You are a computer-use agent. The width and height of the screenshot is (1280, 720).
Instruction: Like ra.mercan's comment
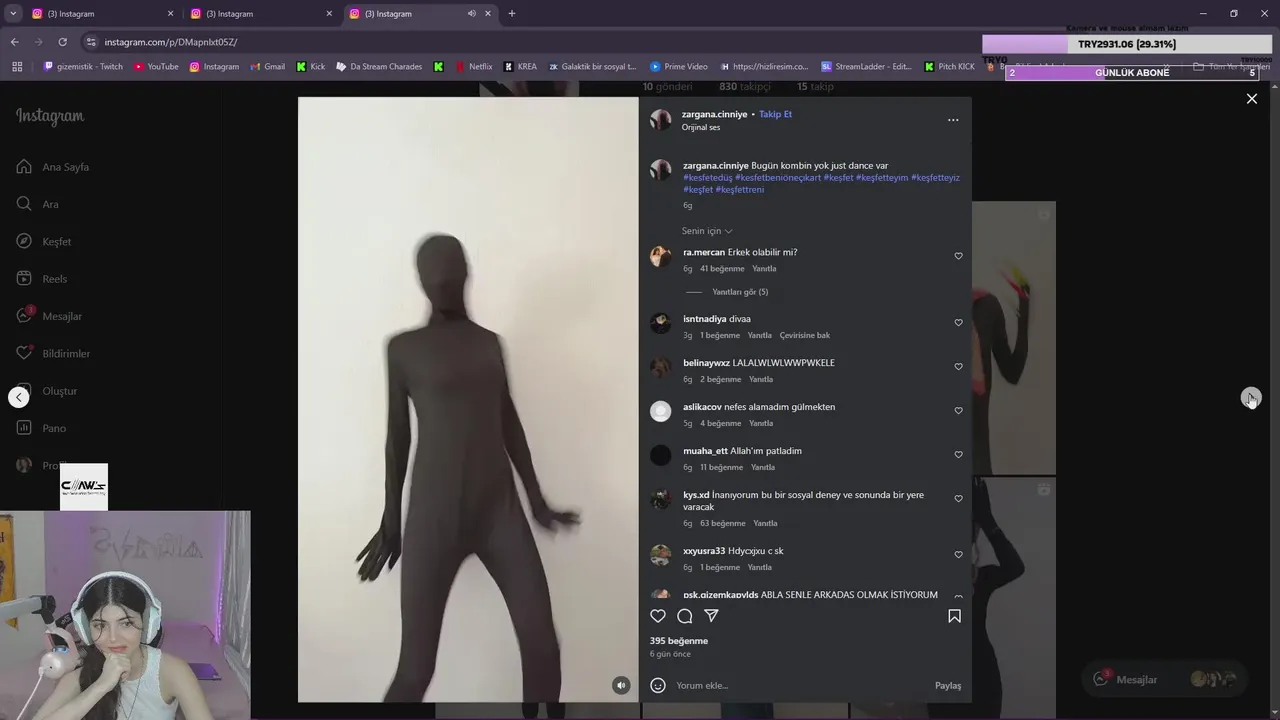point(958,256)
